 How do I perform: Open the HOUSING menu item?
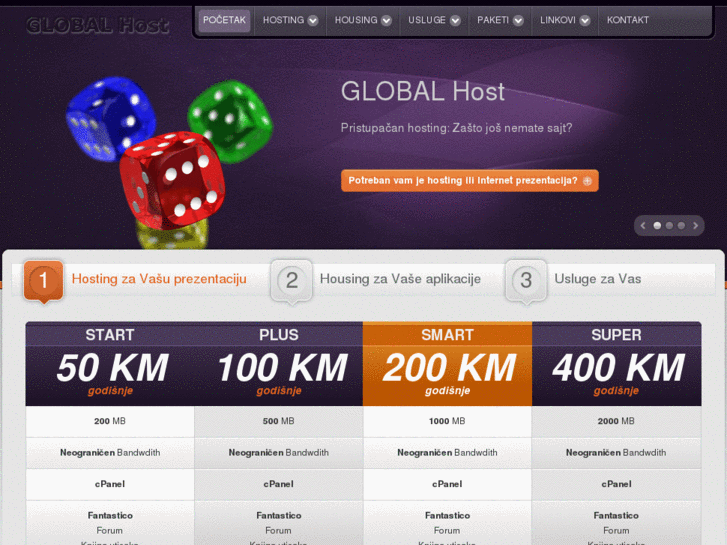(x=356, y=20)
